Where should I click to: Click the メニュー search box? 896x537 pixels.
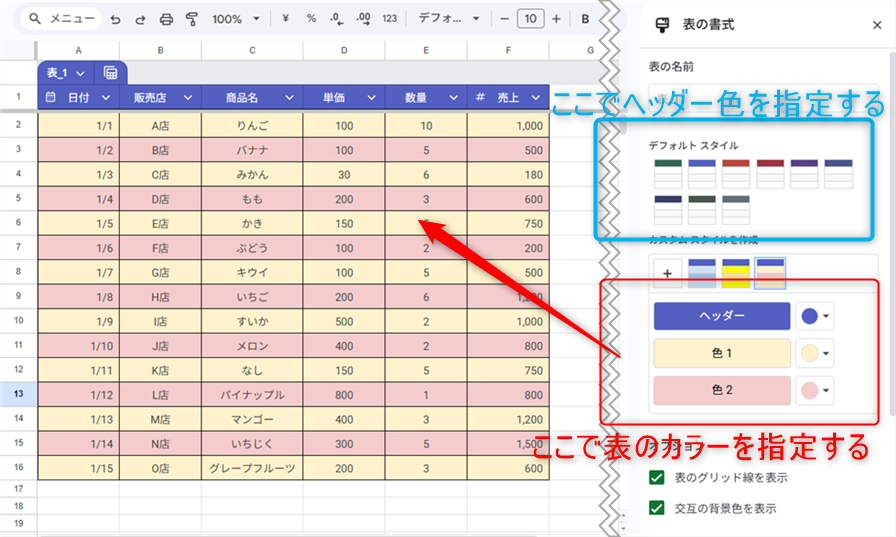click(x=62, y=19)
